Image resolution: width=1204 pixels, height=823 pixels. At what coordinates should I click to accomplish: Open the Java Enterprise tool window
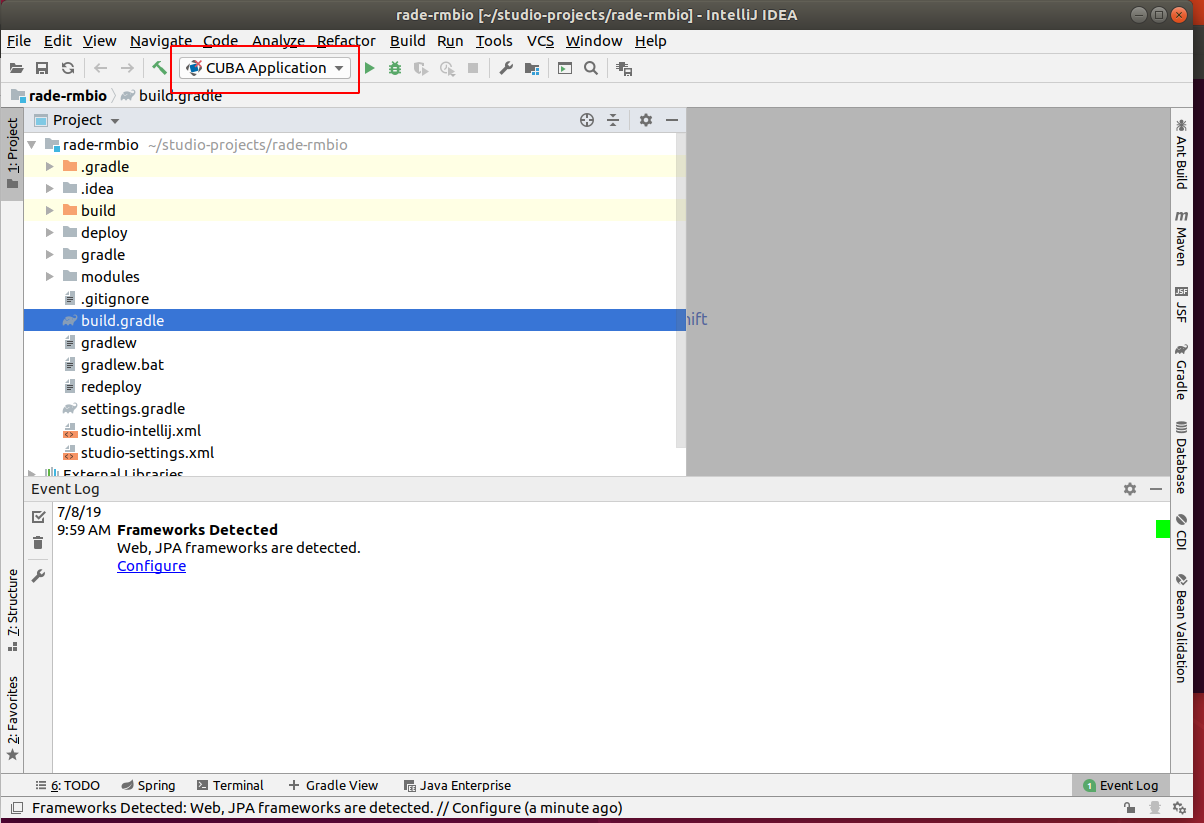(457, 786)
